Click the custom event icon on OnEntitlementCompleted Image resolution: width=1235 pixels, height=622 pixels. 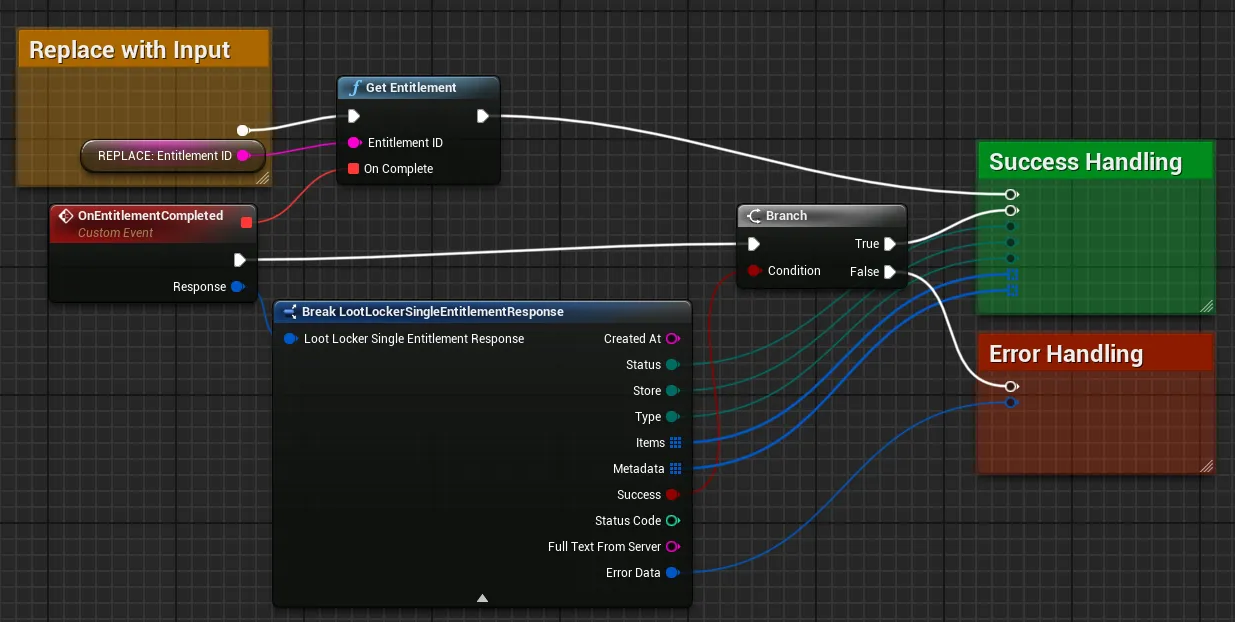(x=66, y=216)
